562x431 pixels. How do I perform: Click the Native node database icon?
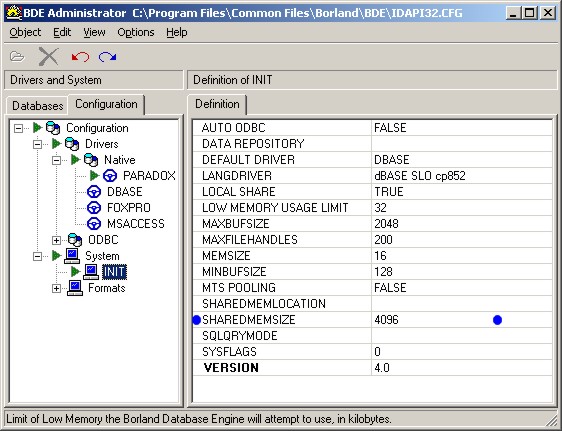click(91, 160)
